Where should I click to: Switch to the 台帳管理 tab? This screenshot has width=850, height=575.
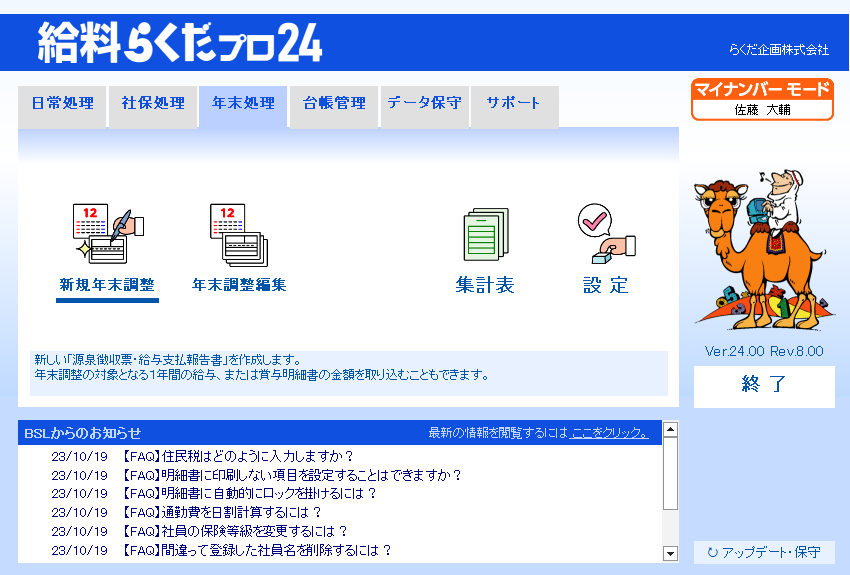[x=334, y=106]
